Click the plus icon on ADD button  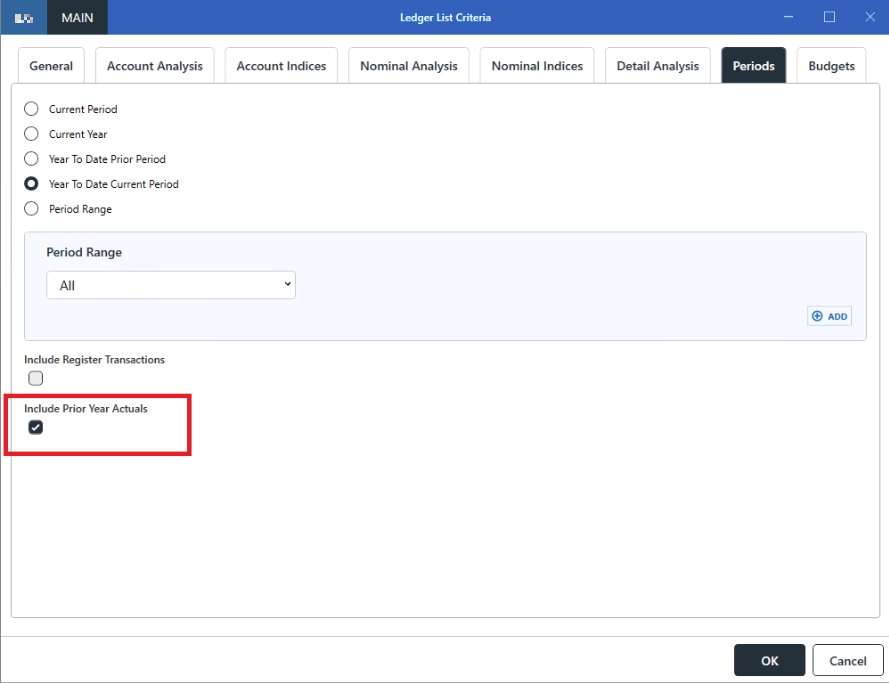click(x=817, y=316)
